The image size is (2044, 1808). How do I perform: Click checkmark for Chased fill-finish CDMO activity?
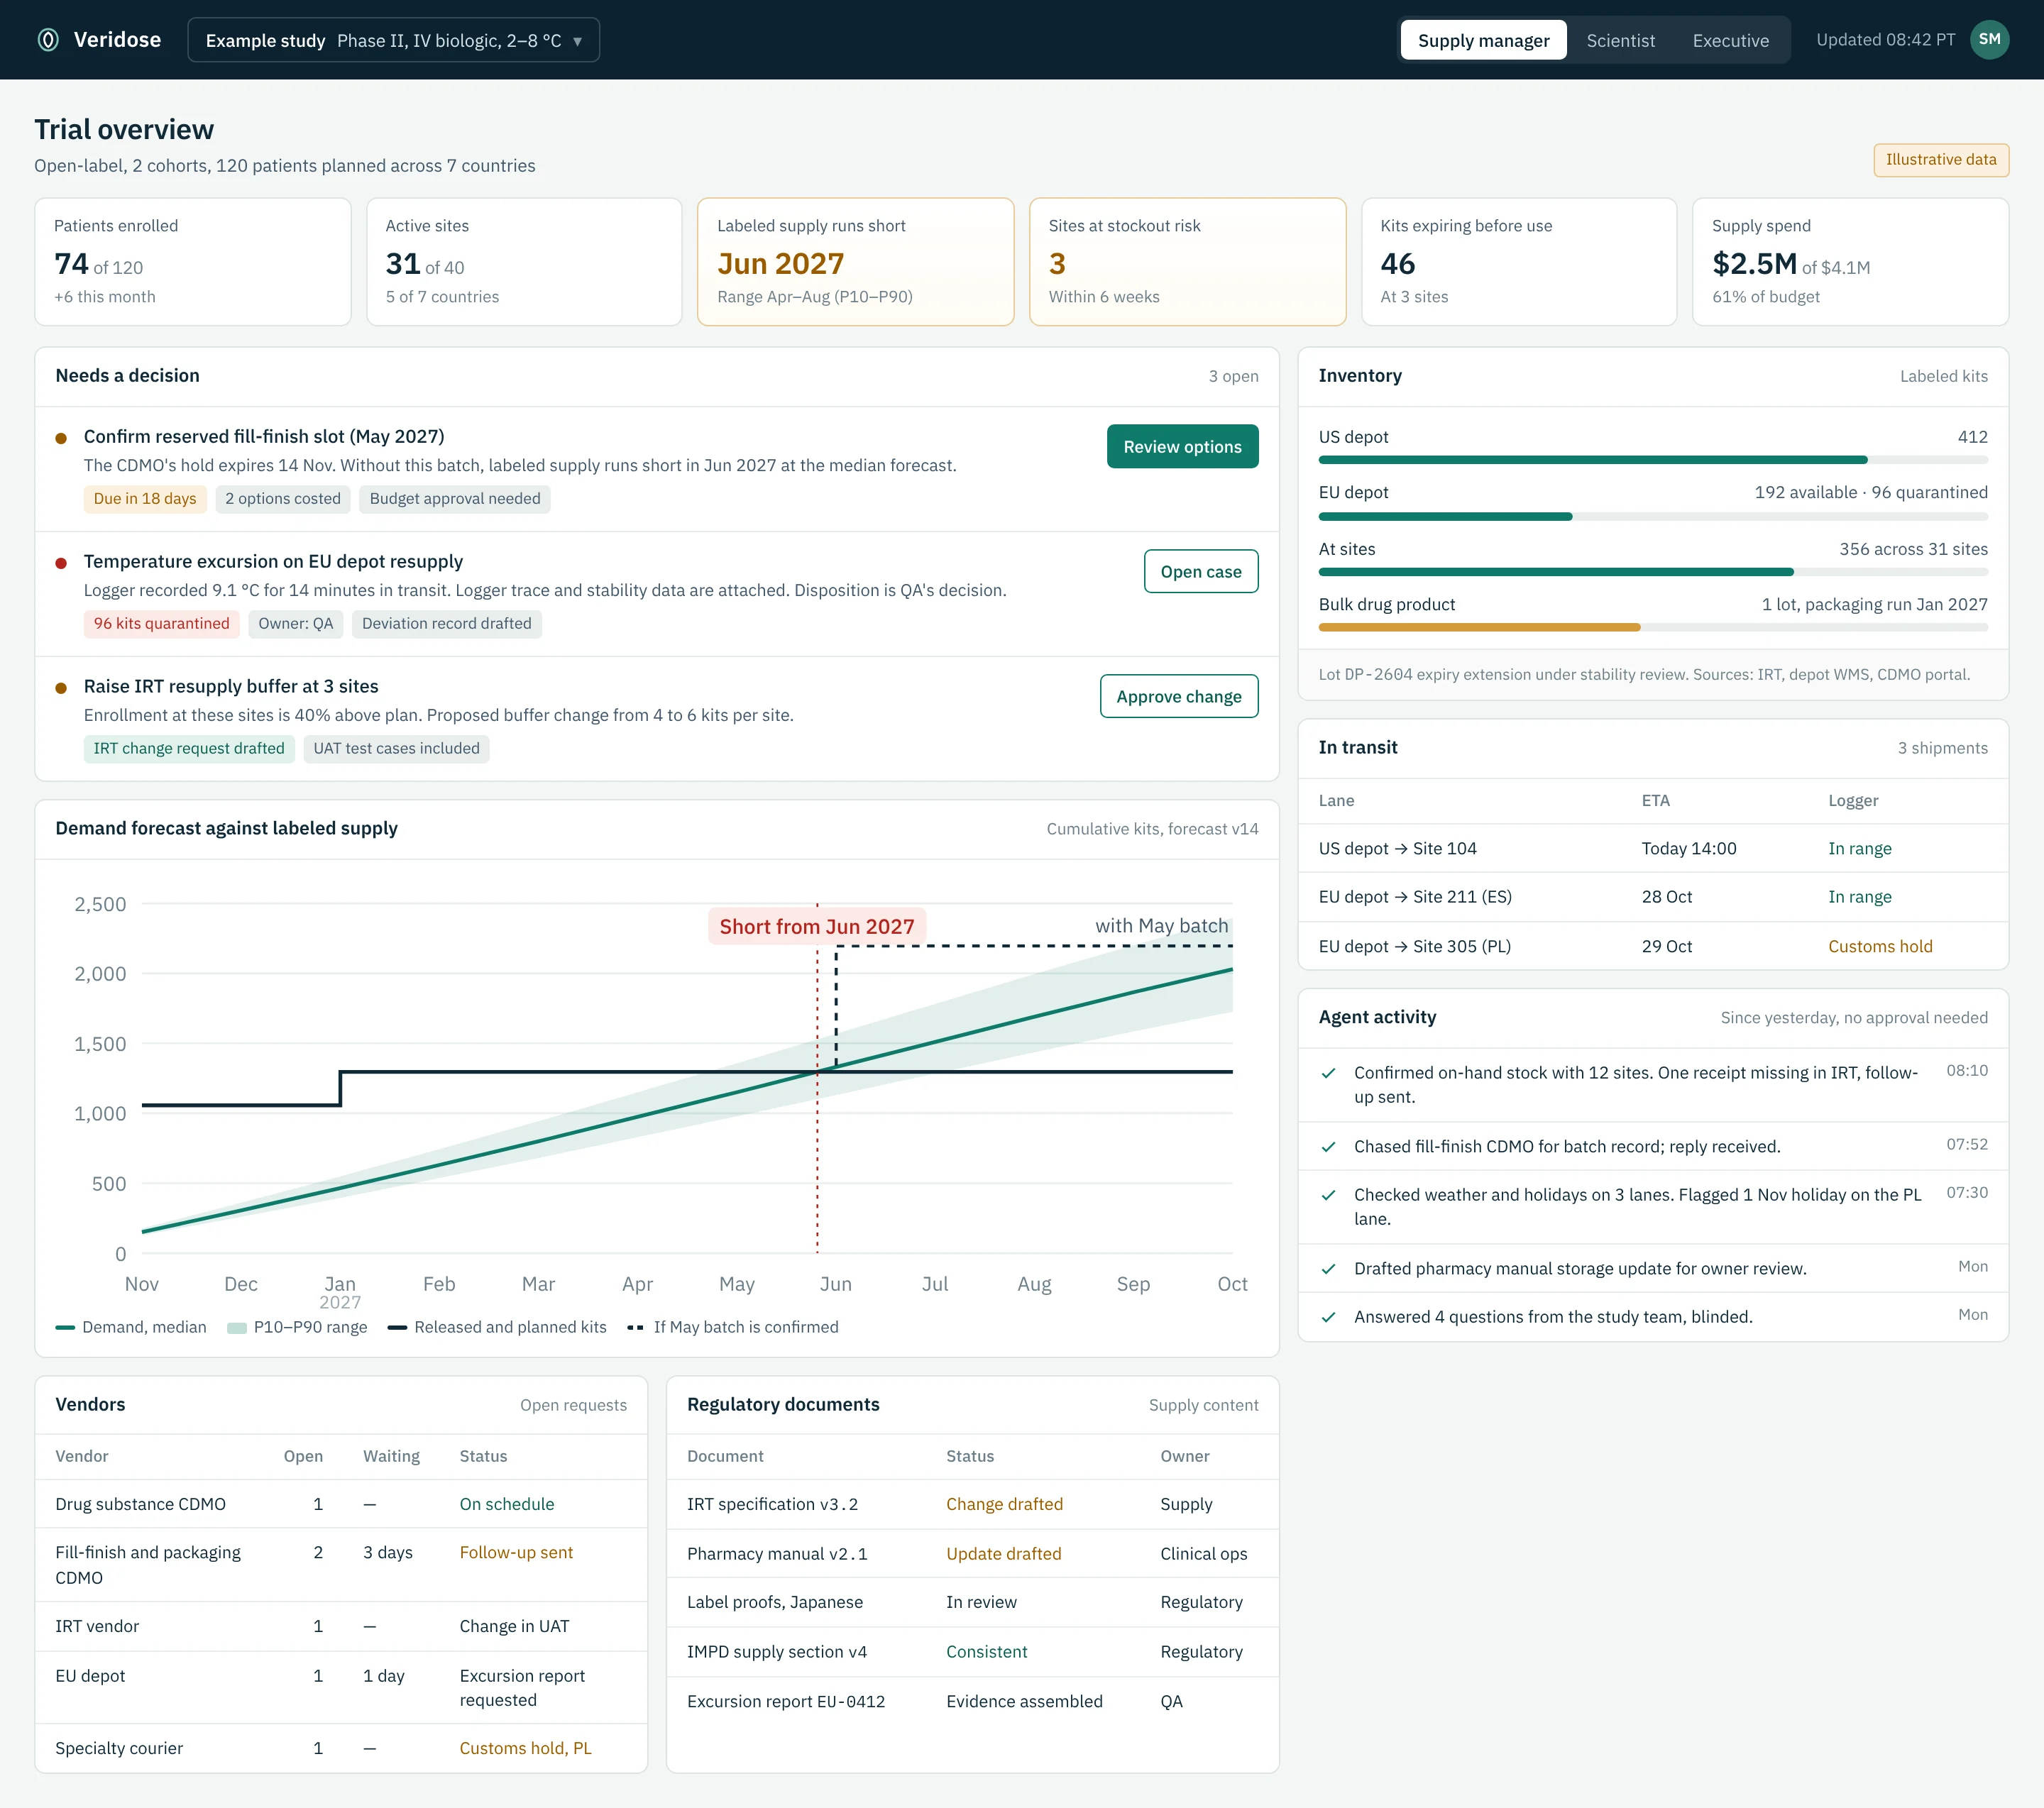pos(1328,1147)
